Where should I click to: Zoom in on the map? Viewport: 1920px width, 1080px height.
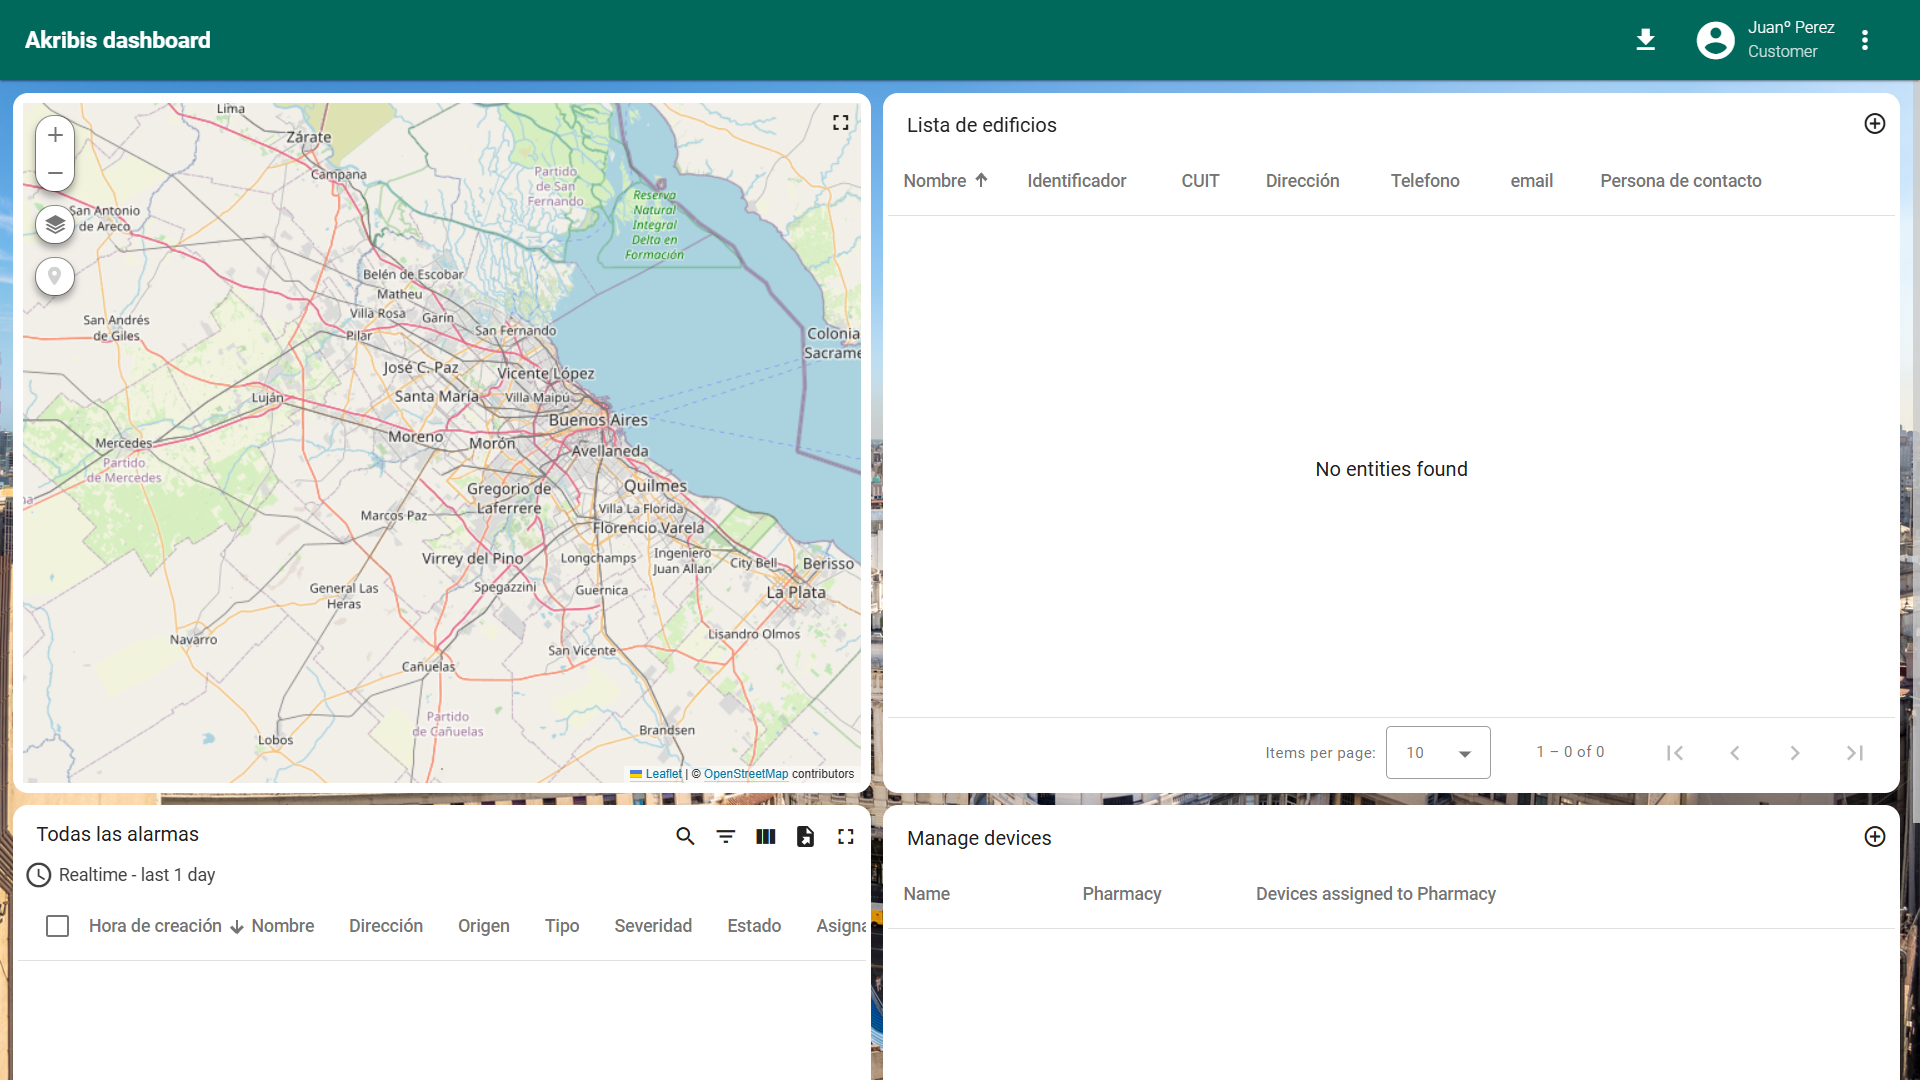coord(55,135)
